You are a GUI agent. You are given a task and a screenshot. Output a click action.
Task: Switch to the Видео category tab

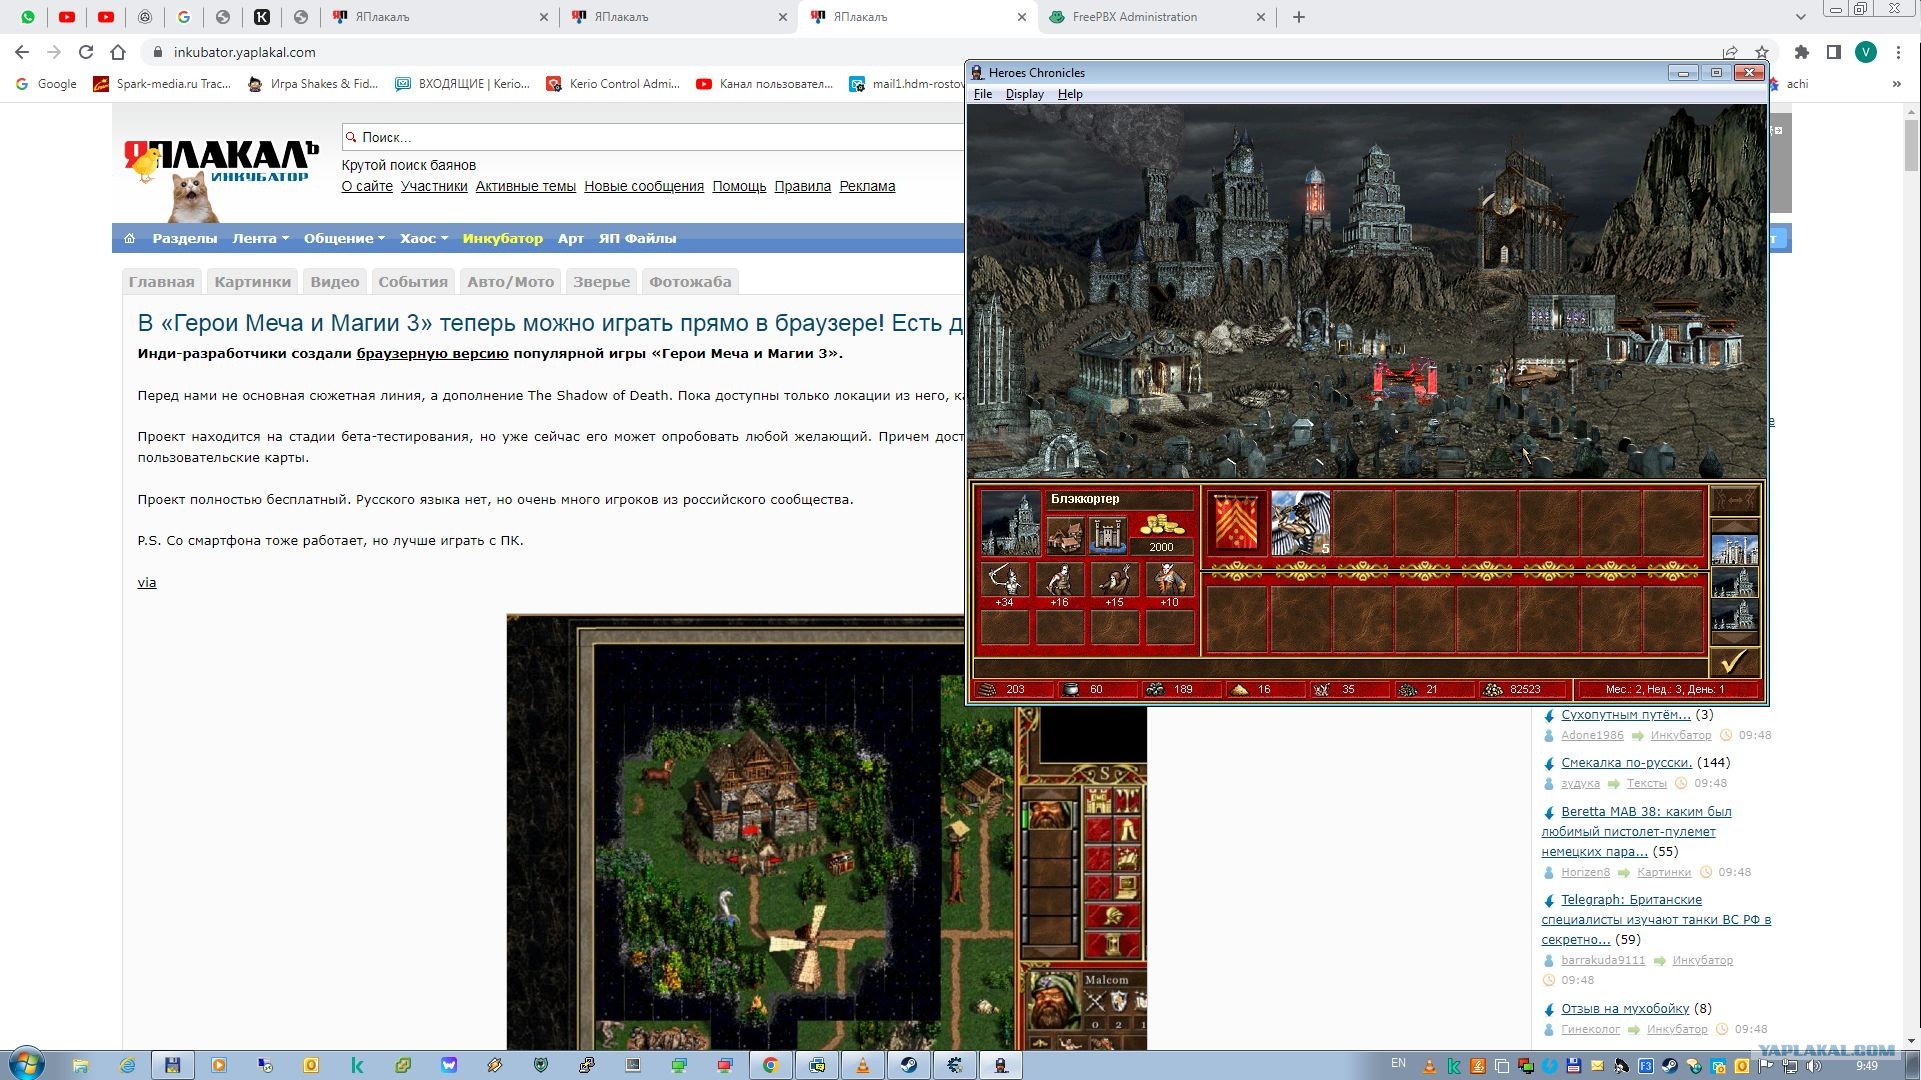[335, 282]
